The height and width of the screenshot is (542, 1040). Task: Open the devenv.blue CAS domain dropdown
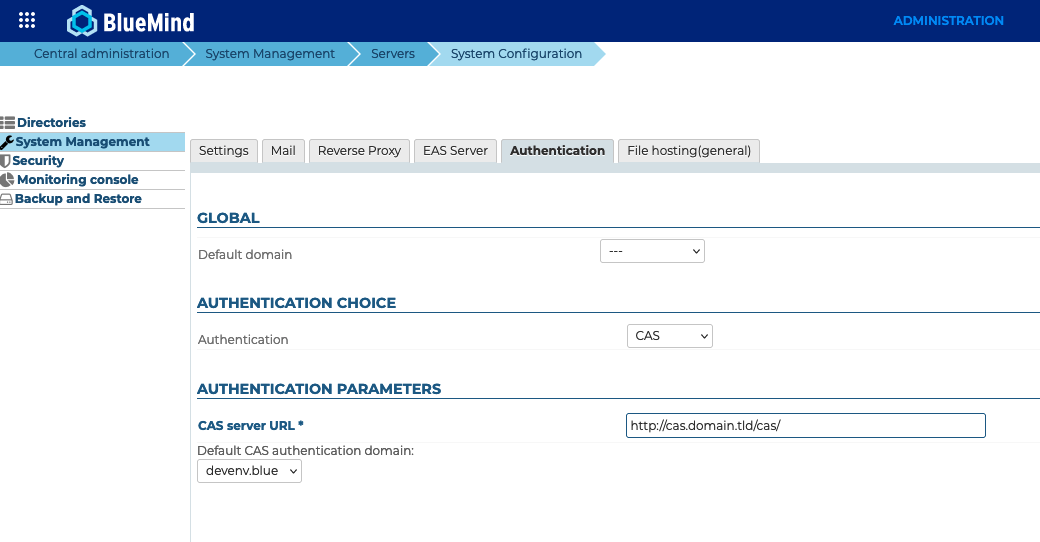coord(249,470)
